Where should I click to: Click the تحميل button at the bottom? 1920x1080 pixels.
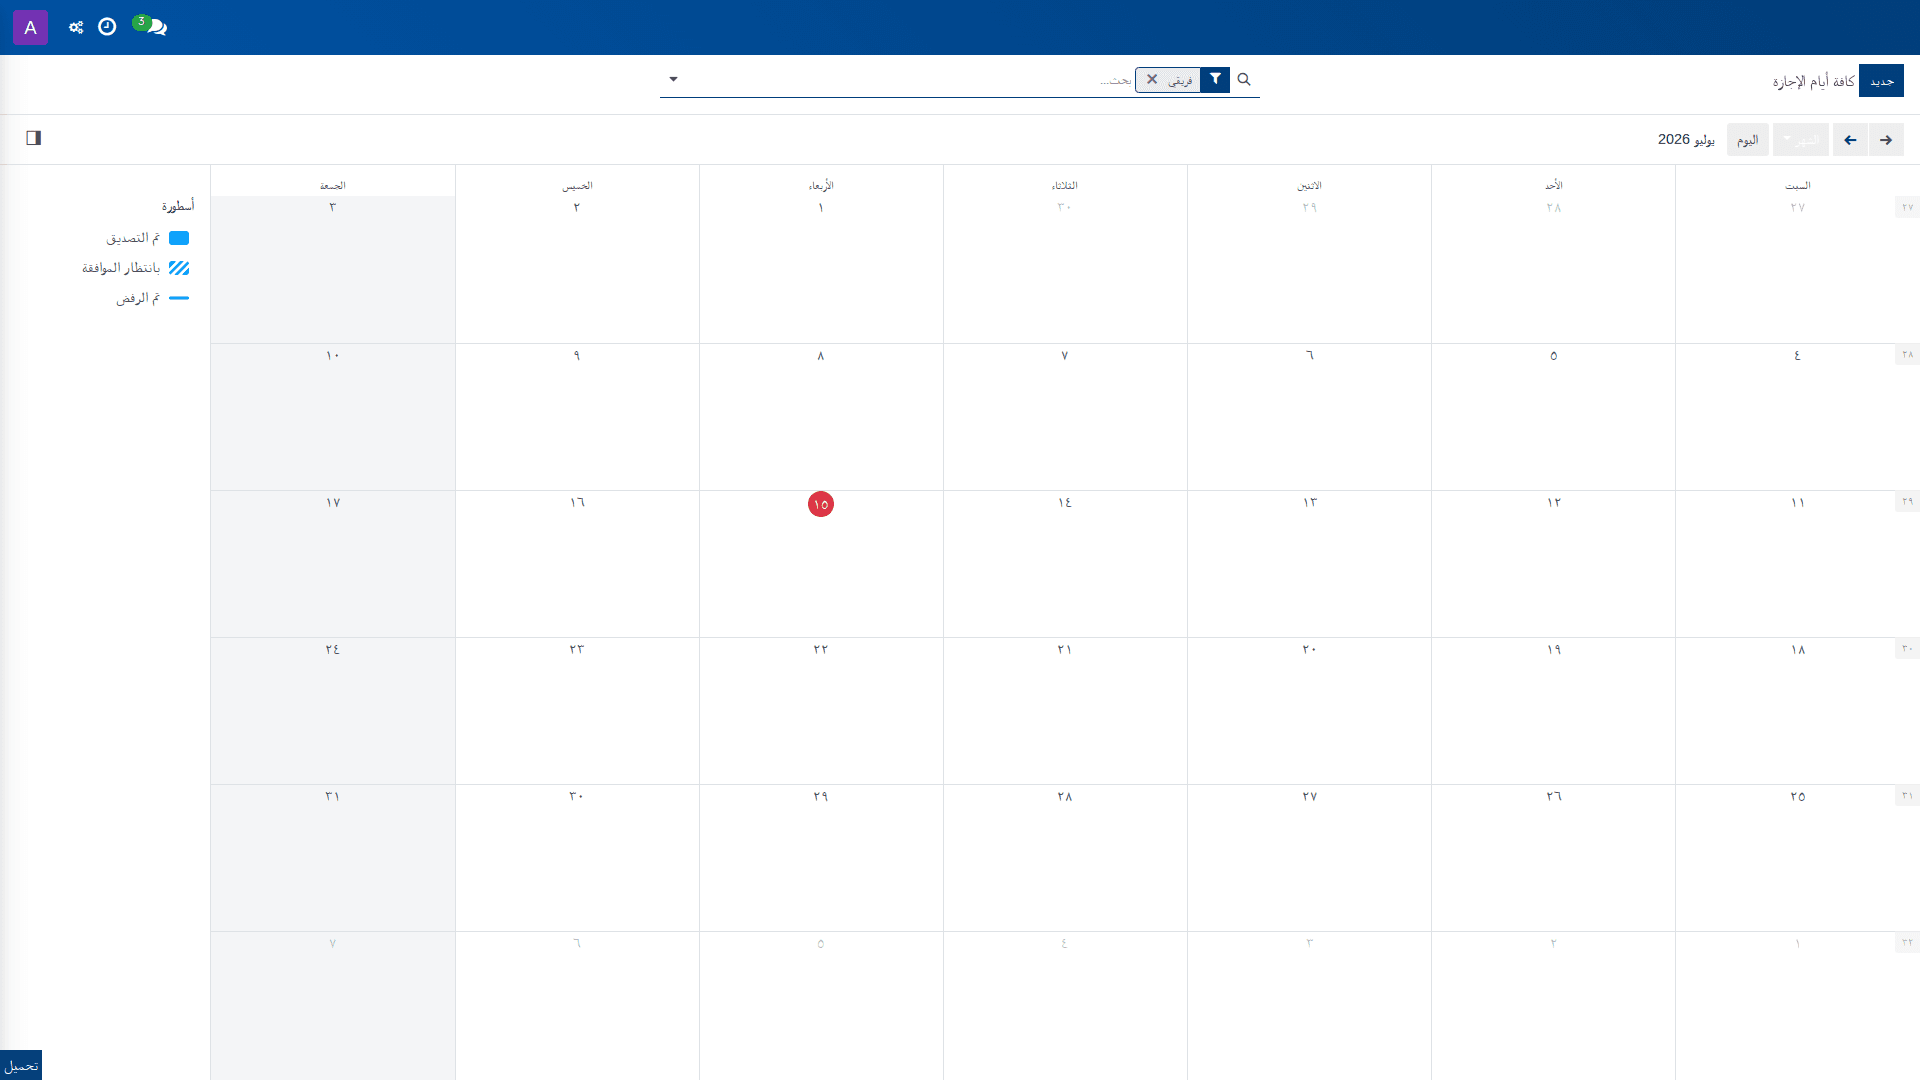(x=21, y=1065)
